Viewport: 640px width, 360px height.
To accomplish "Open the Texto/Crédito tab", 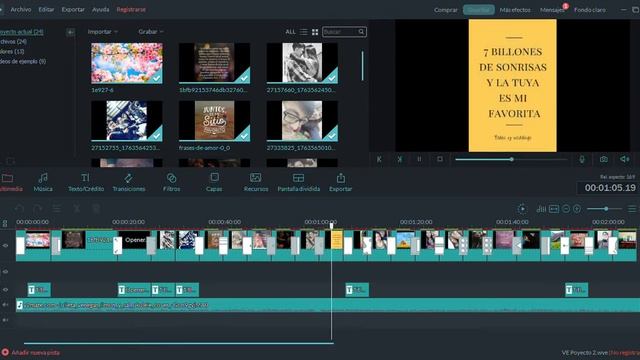I will (86, 182).
